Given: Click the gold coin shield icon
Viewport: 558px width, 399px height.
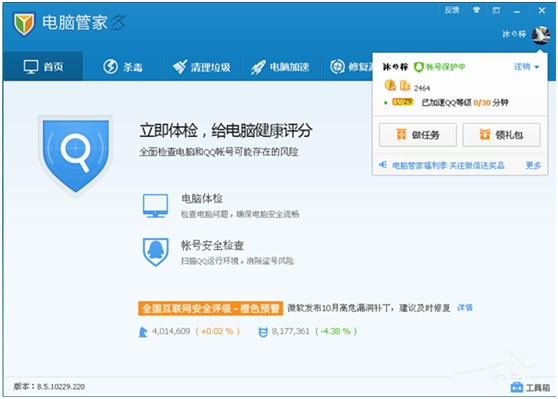Looking at the screenshot, I should (x=390, y=85).
